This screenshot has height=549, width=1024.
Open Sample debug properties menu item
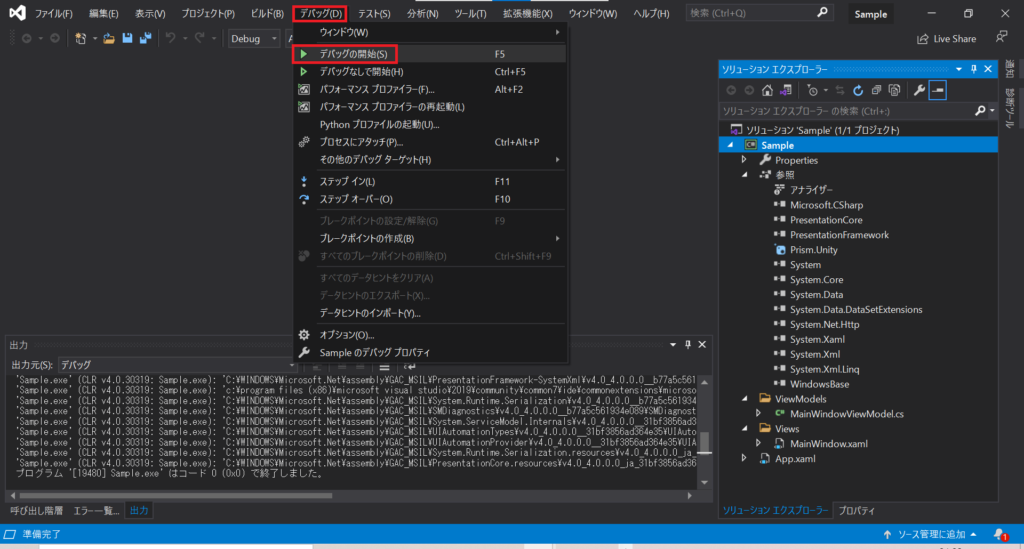[430, 353]
